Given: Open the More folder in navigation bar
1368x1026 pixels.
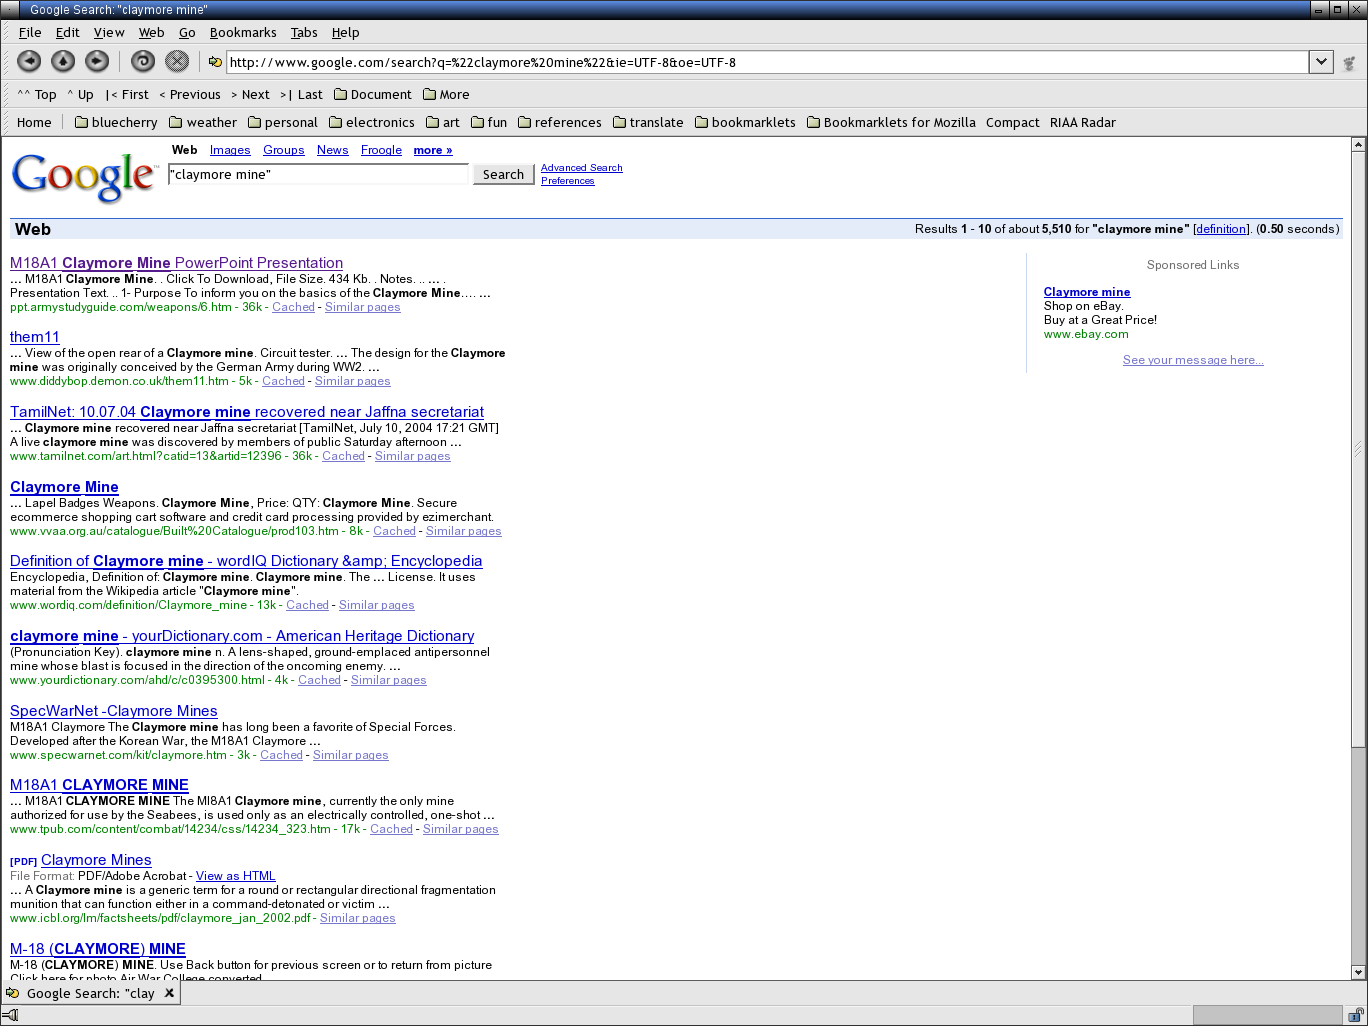Looking at the screenshot, I should 446,94.
